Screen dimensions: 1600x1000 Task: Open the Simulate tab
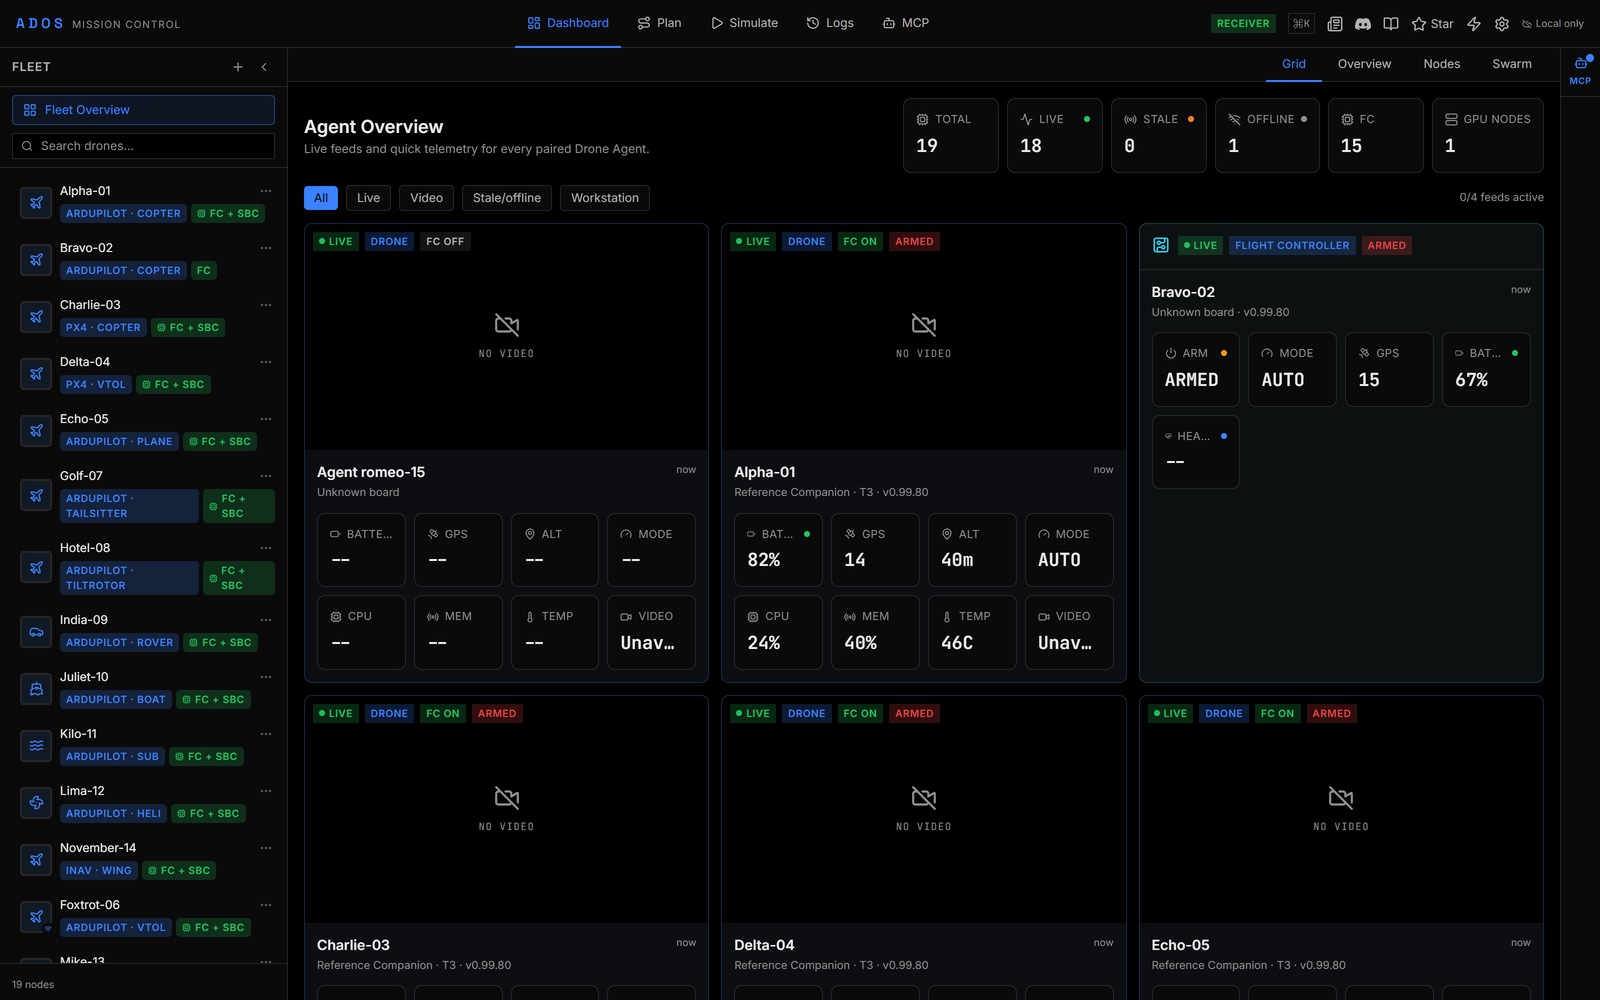click(x=744, y=23)
